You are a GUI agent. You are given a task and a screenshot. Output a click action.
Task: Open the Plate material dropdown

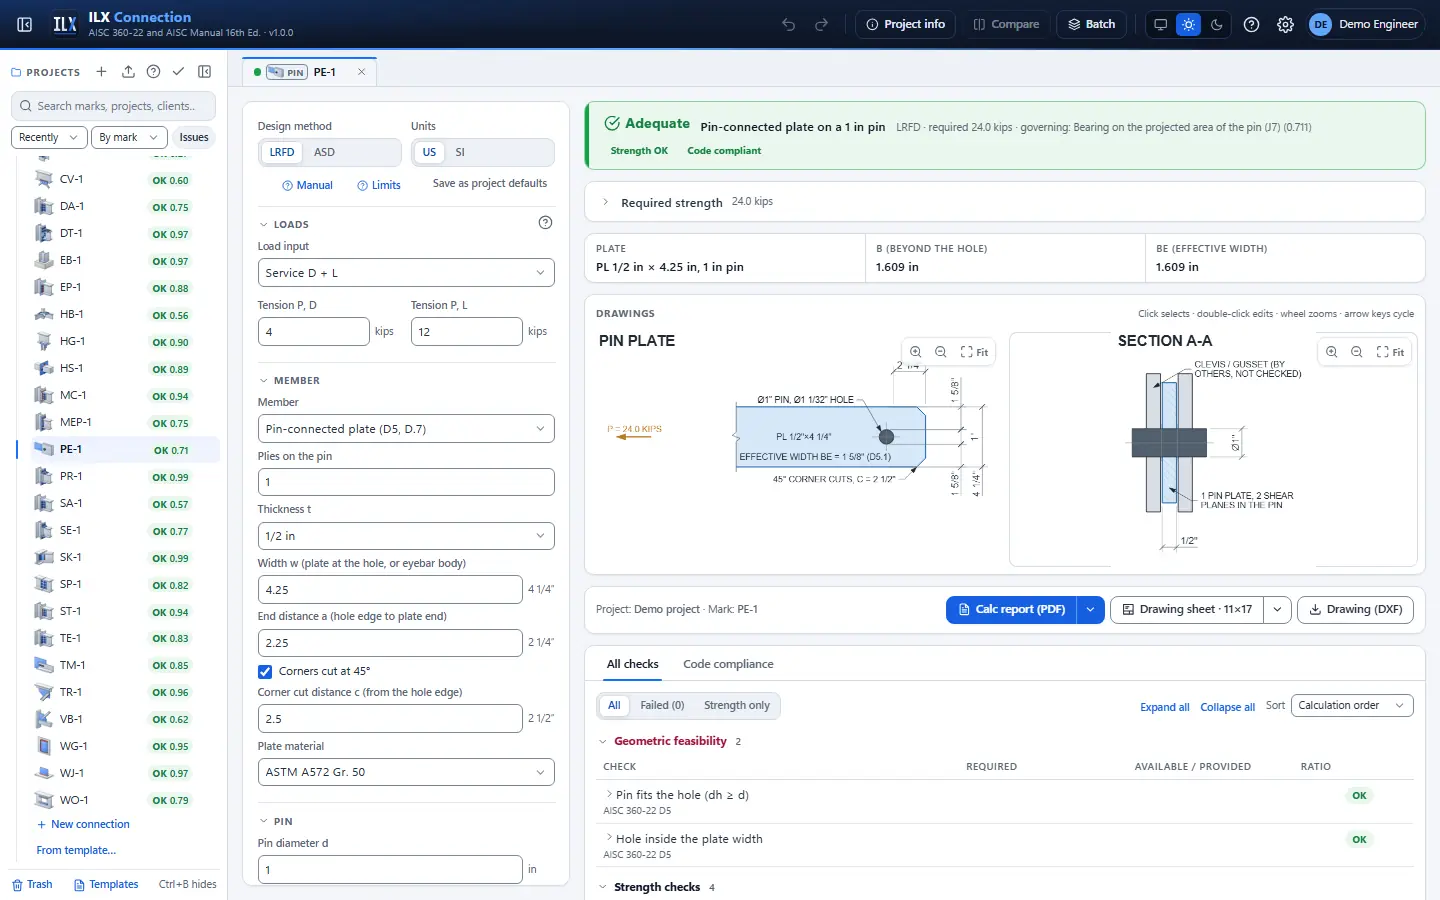pos(406,772)
